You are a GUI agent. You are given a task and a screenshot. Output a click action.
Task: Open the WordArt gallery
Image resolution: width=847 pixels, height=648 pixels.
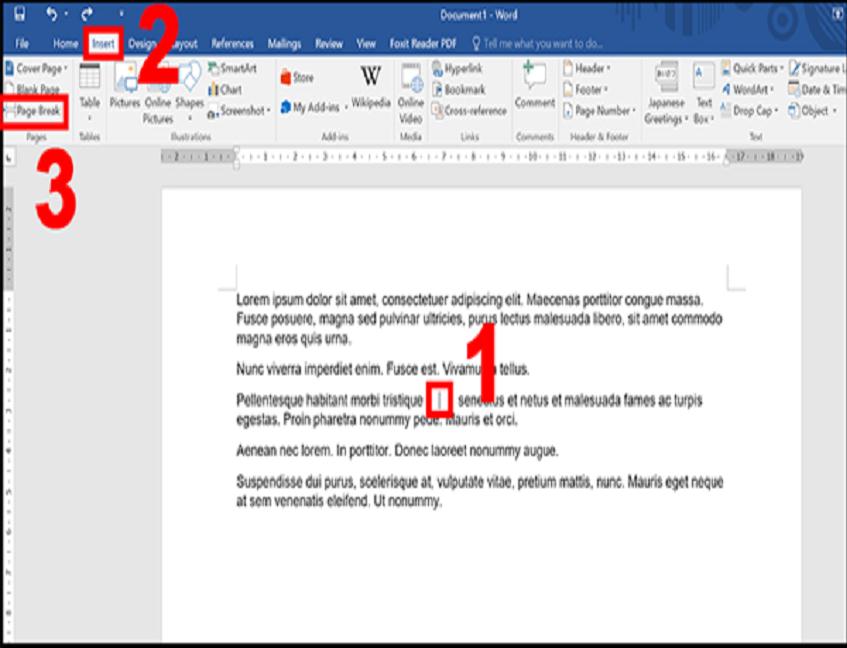(748, 90)
